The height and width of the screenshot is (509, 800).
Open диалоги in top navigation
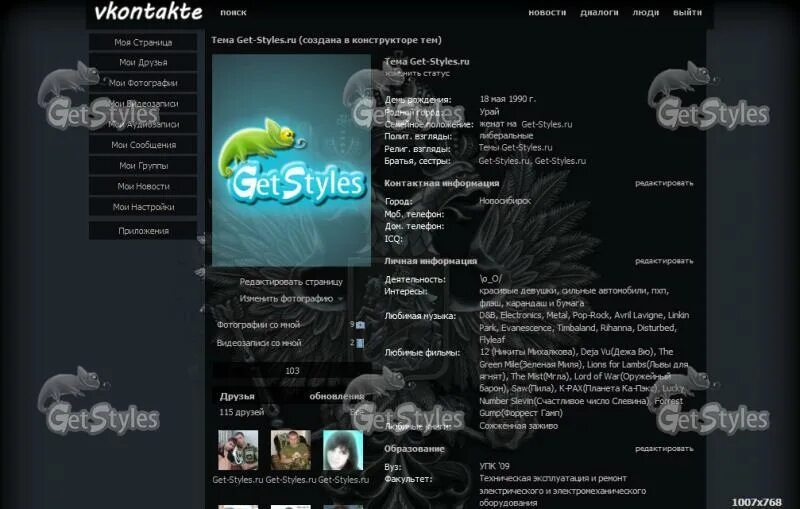599,12
